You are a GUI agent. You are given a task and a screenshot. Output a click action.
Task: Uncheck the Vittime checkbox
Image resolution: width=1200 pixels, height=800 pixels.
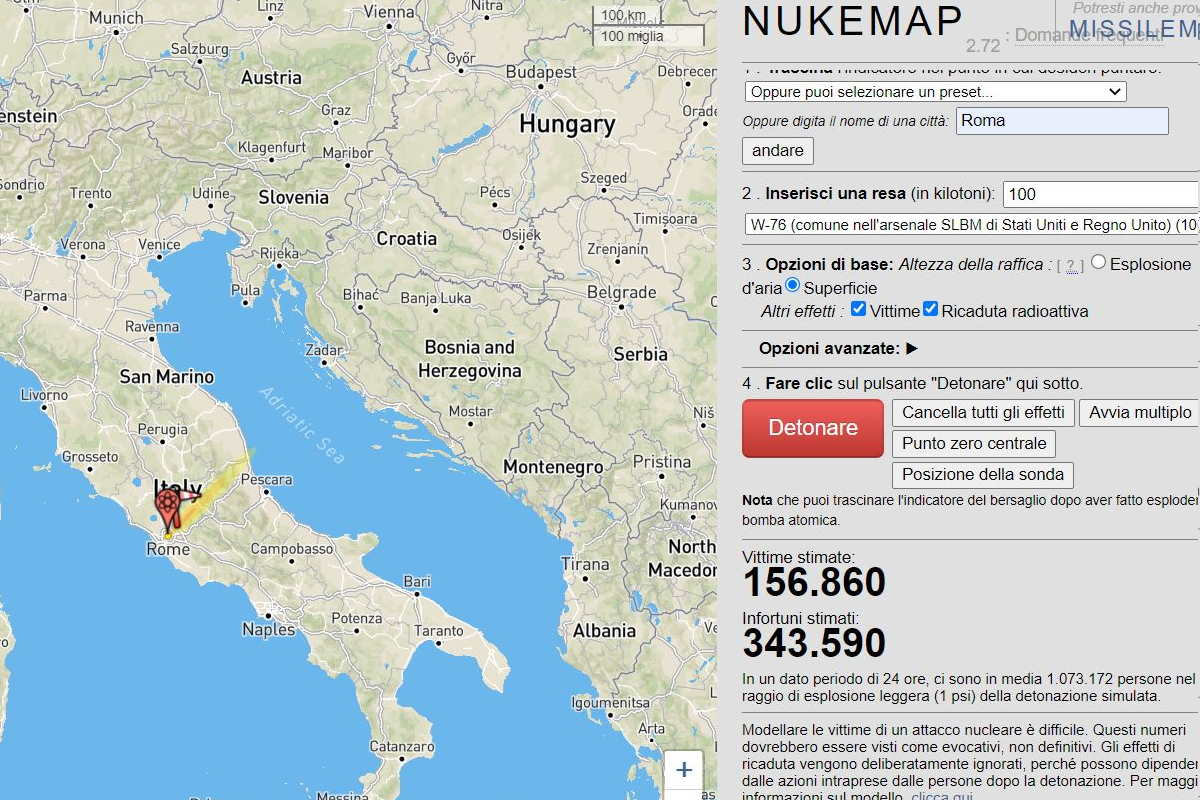[x=858, y=309]
